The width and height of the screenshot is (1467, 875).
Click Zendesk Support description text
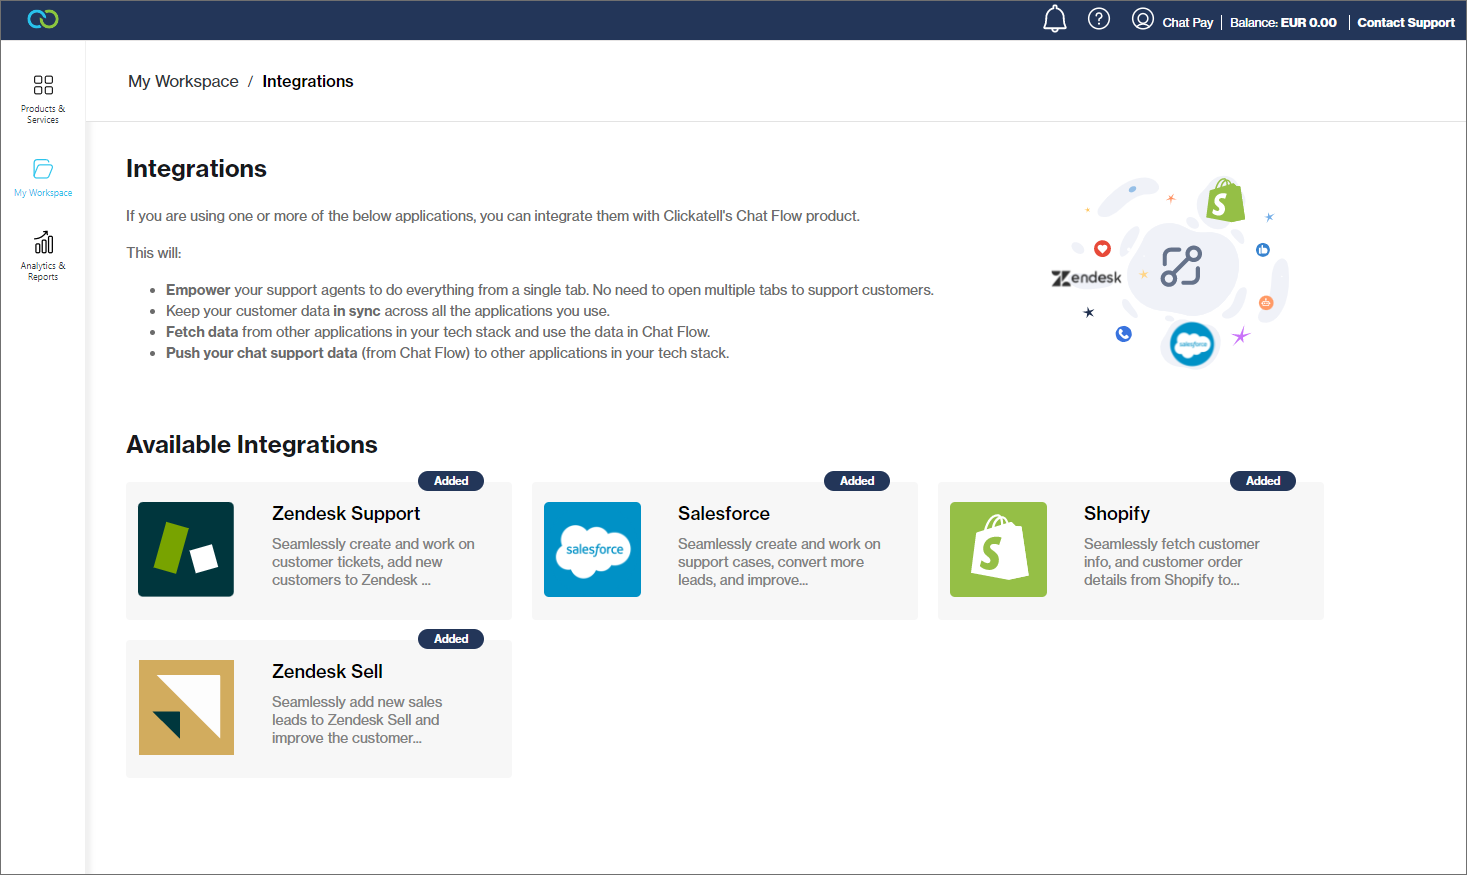point(373,562)
